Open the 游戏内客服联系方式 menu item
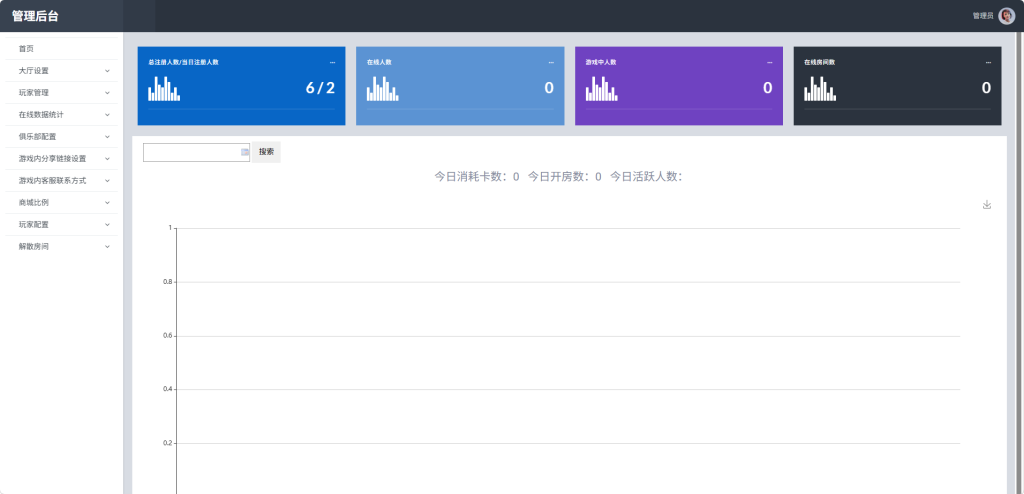 (61, 180)
